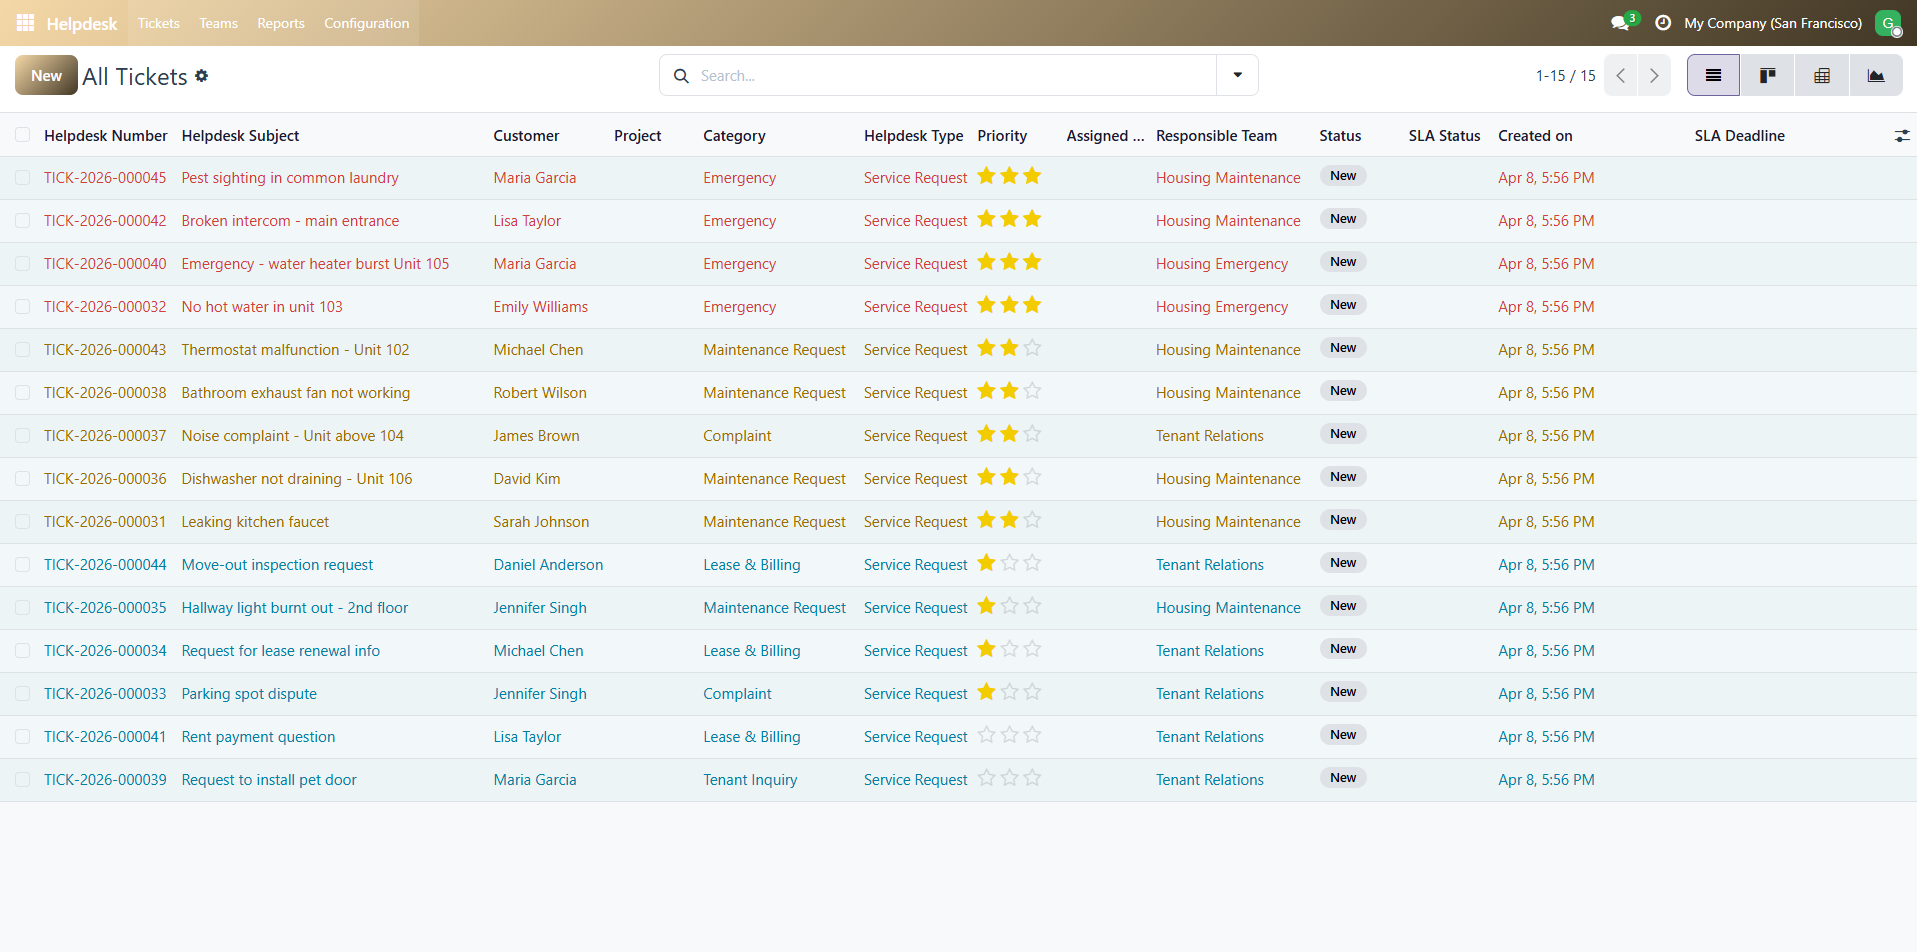The height and width of the screenshot is (952, 1917).
Task: Open the apps grid menu icon
Action: pyautogui.click(x=25, y=23)
